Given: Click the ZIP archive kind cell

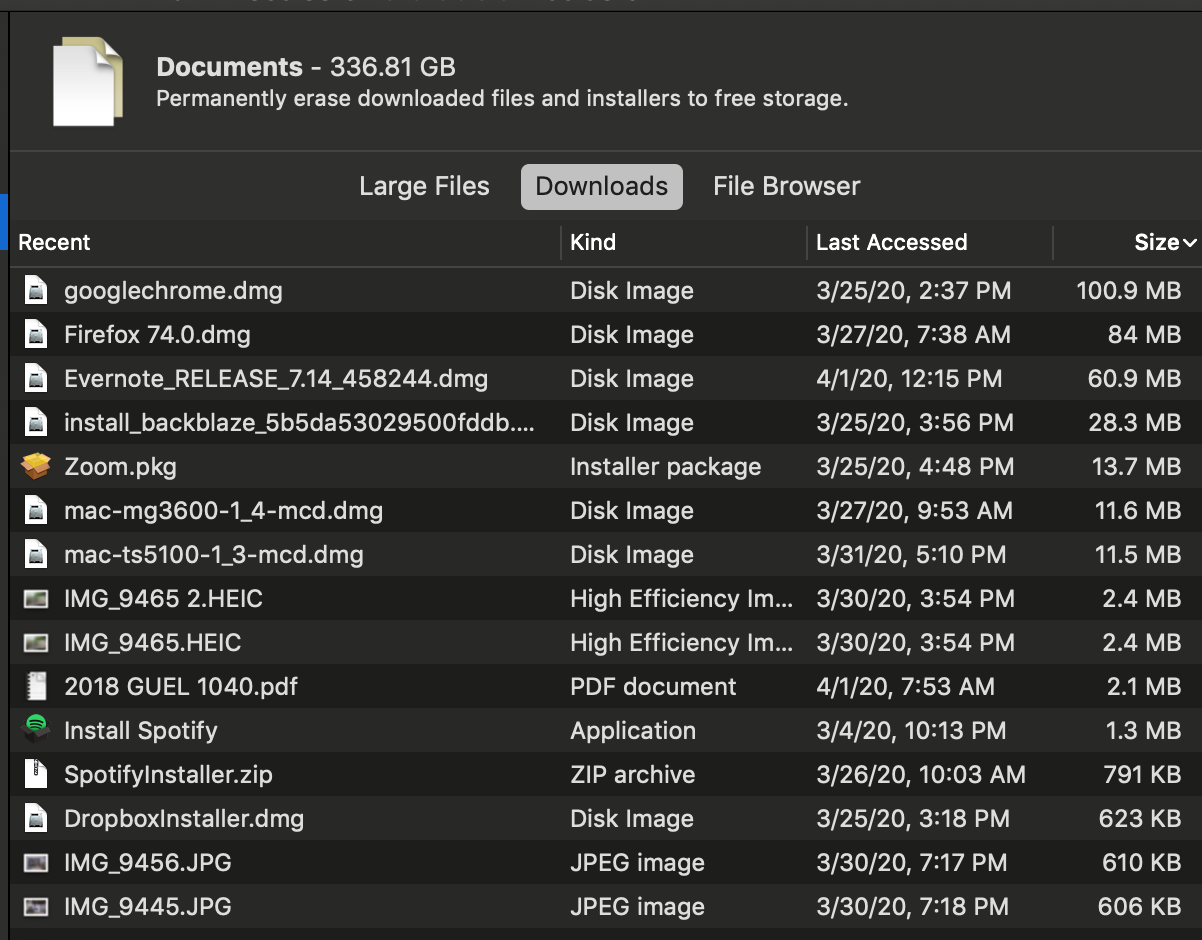Looking at the screenshot, I should pyautogui.click(x=632, y=775).
